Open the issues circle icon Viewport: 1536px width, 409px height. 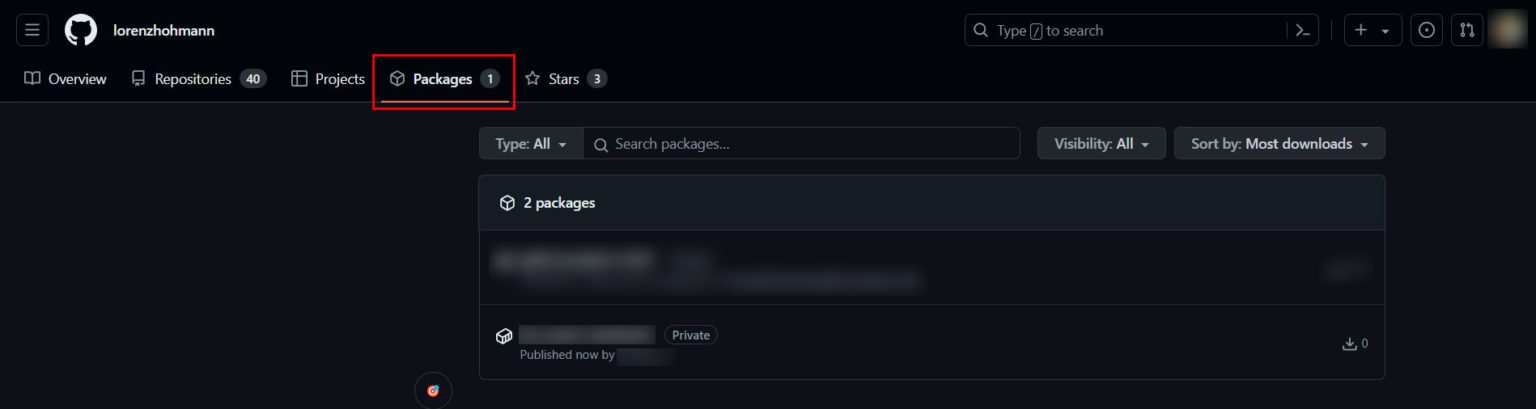[1427, 31]
